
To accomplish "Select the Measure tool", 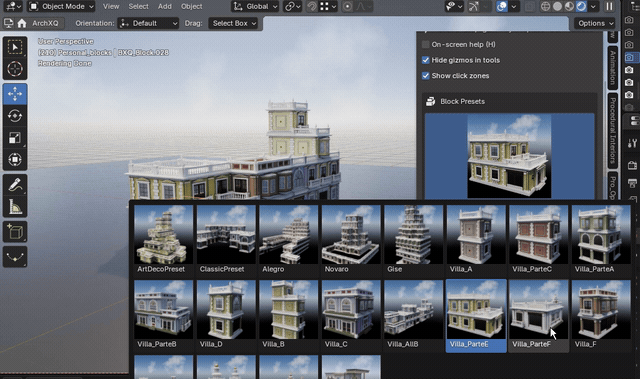I will [15, 207].
